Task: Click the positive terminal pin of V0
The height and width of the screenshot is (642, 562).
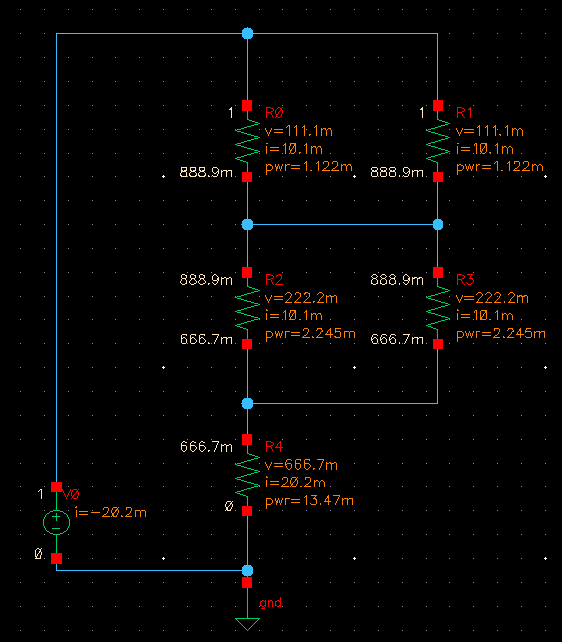Action: 56,487
